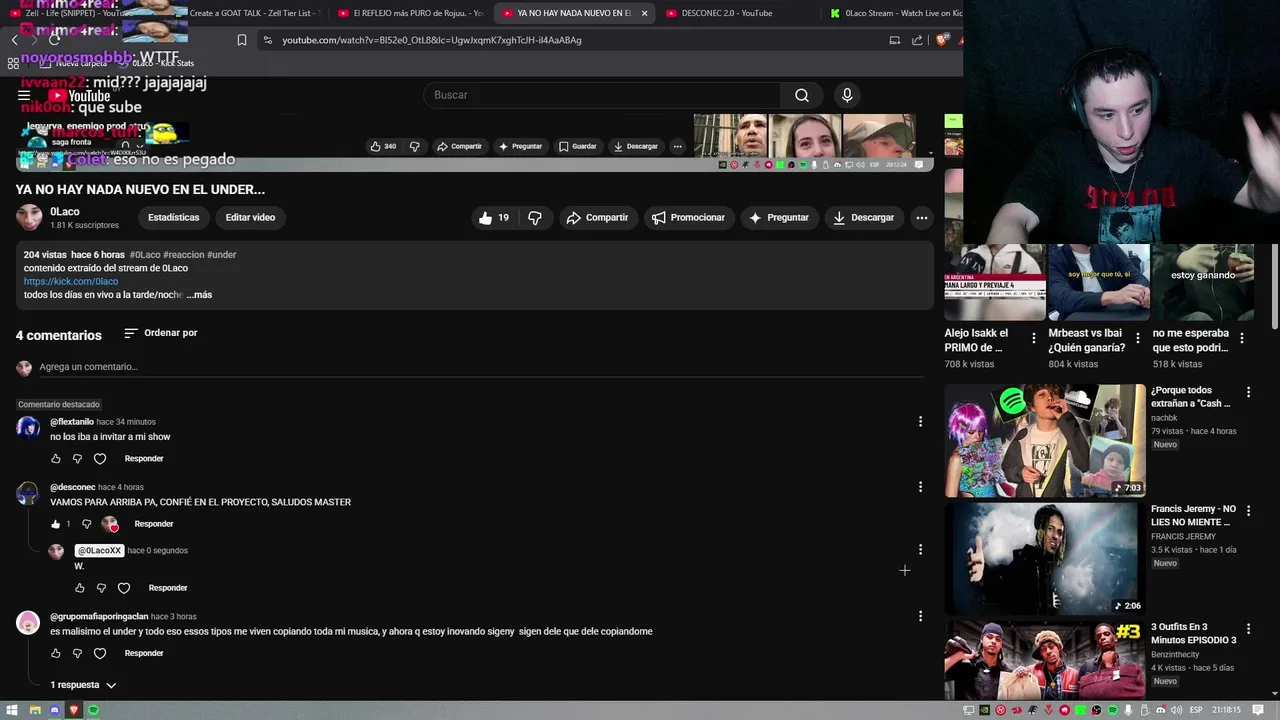Dislike the video beside 19 likes
Image resolution: width=1280 pixels, height=720 pixels.
(x=535, y=217)
